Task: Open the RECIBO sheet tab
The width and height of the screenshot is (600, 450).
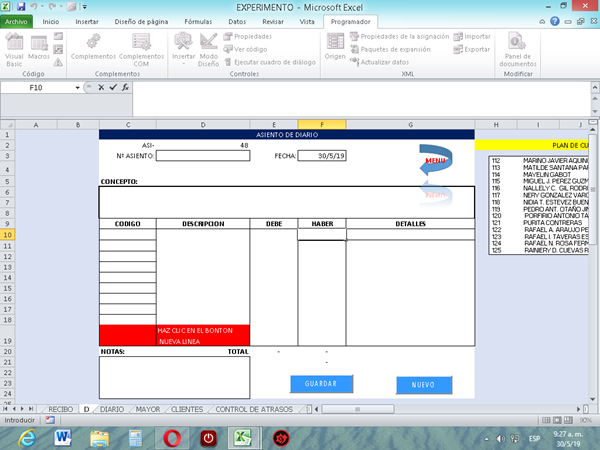Action: [x=60, y=409]
